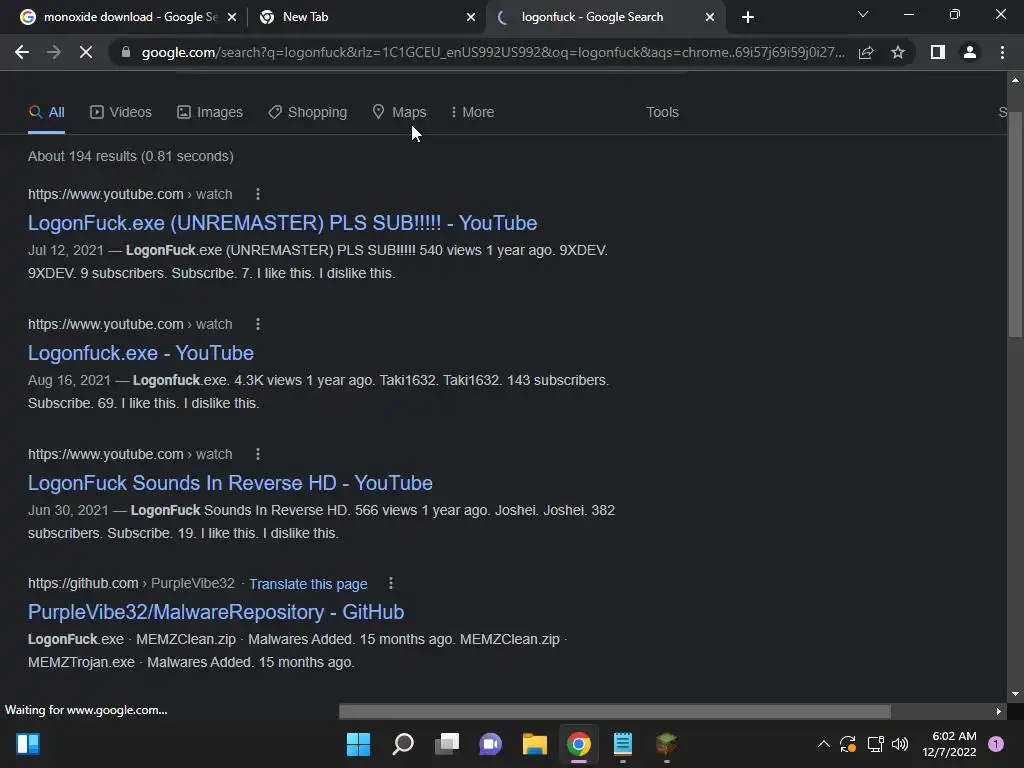Click the vertical scrollbar thumb
Image resolution: width=1024 pixels, height=768 pixels.
1015,223
